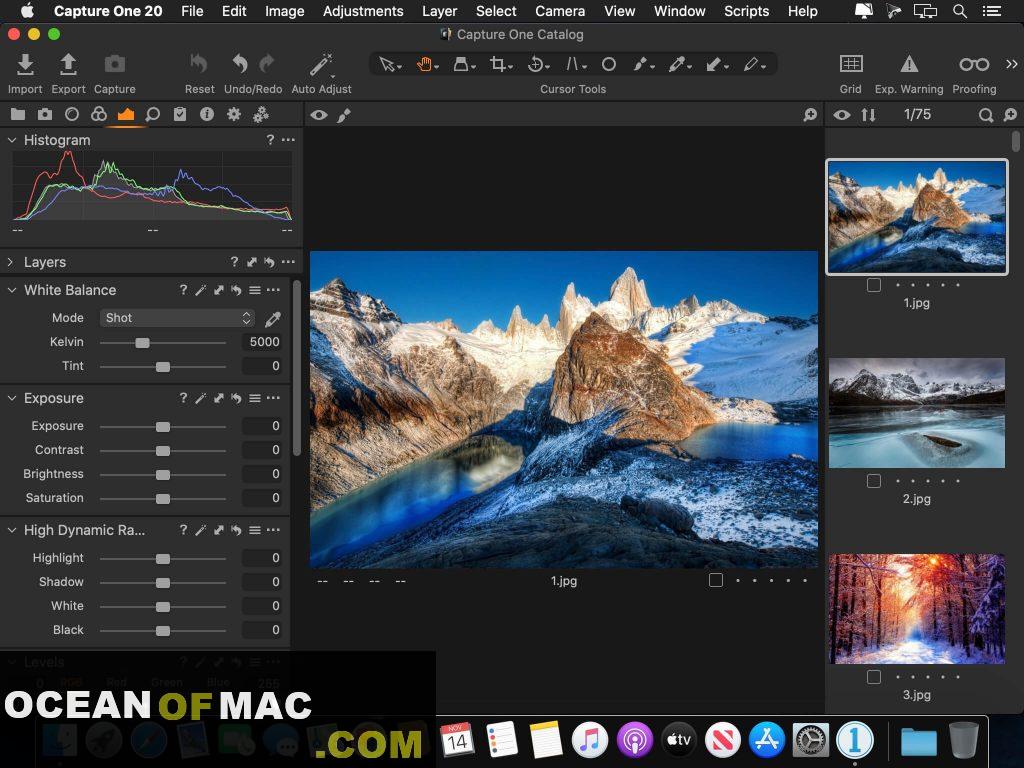Open the Grid overlay tool
The image size is (1024, 768).
pos(851,64)
